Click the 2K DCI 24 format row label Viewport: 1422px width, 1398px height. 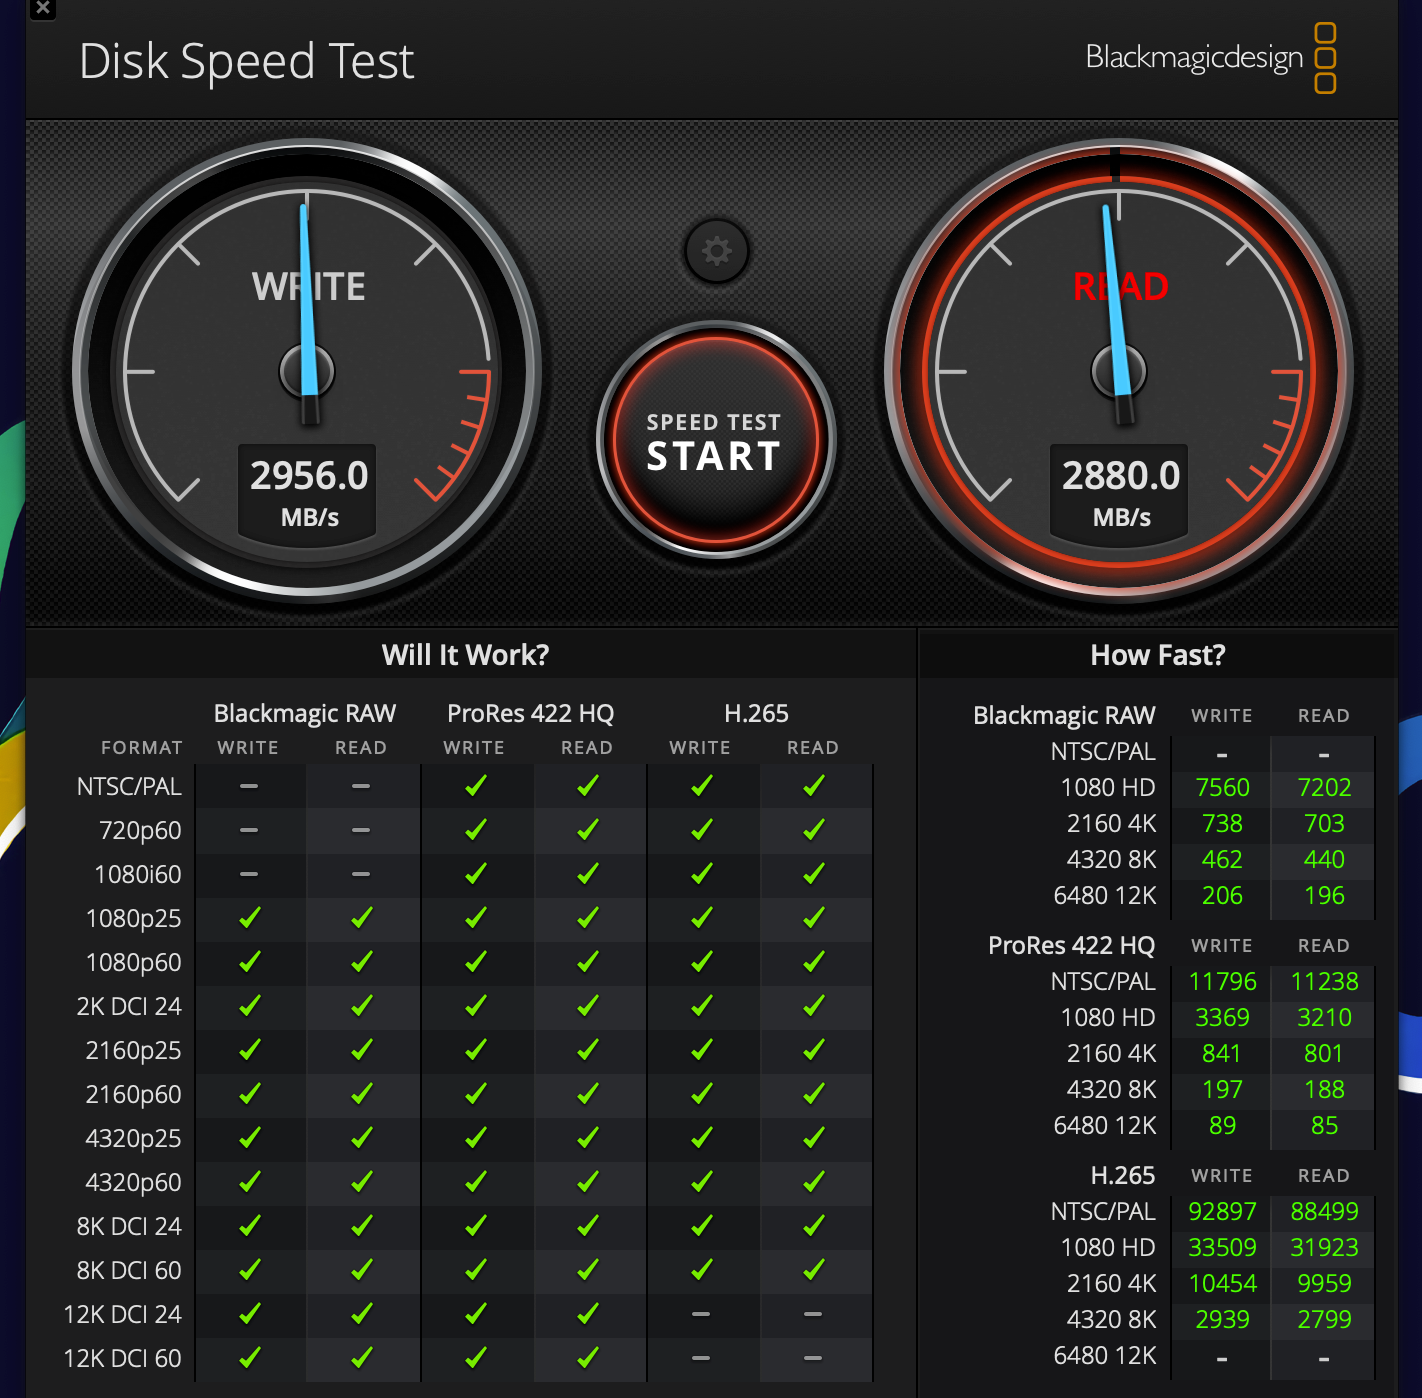(129, 1007)
